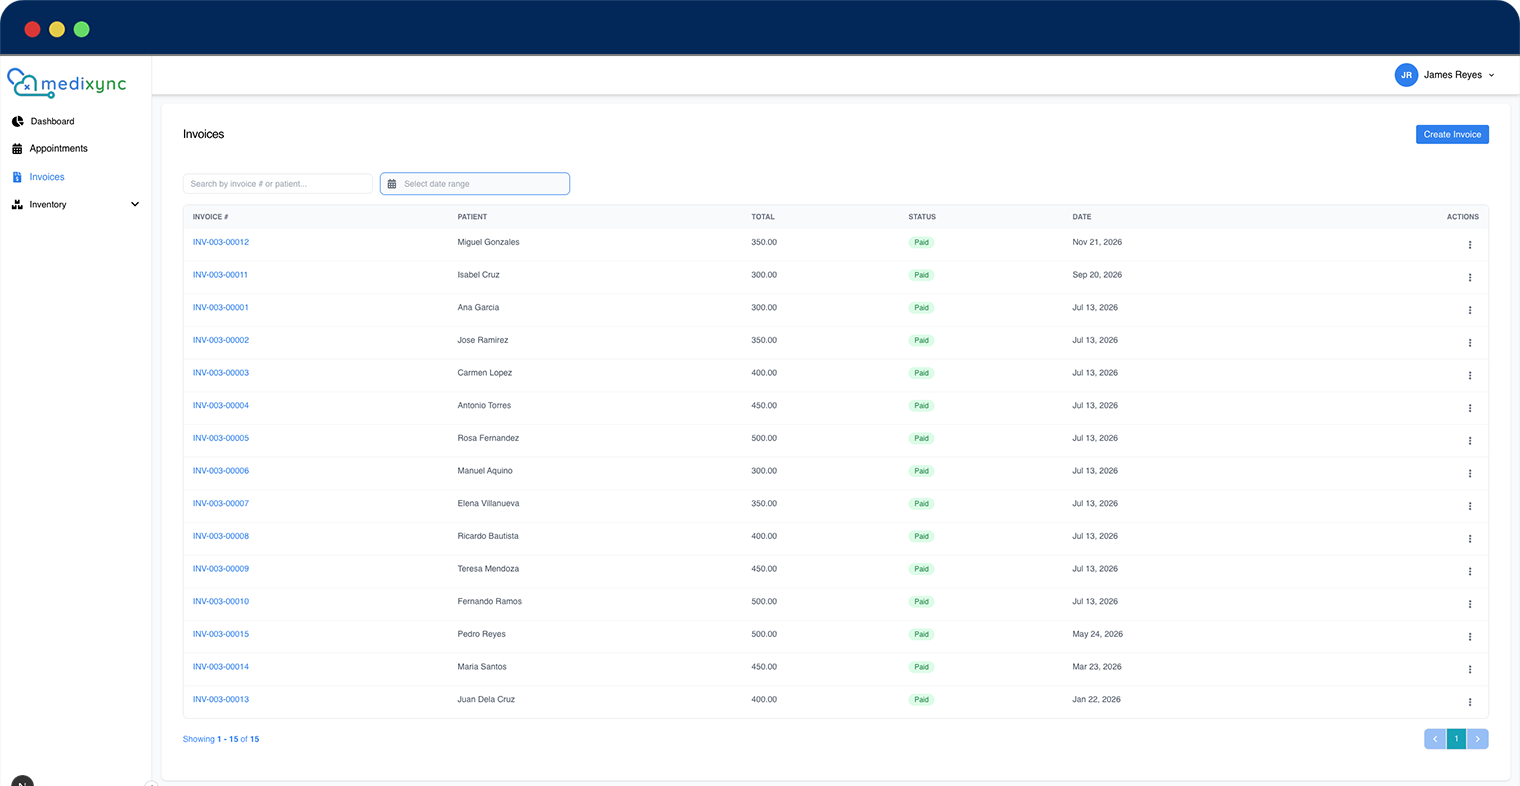Click the Inventory boxes icon
The height and width of the screenshot is (786, 1520).
click(x=17, y=204)
